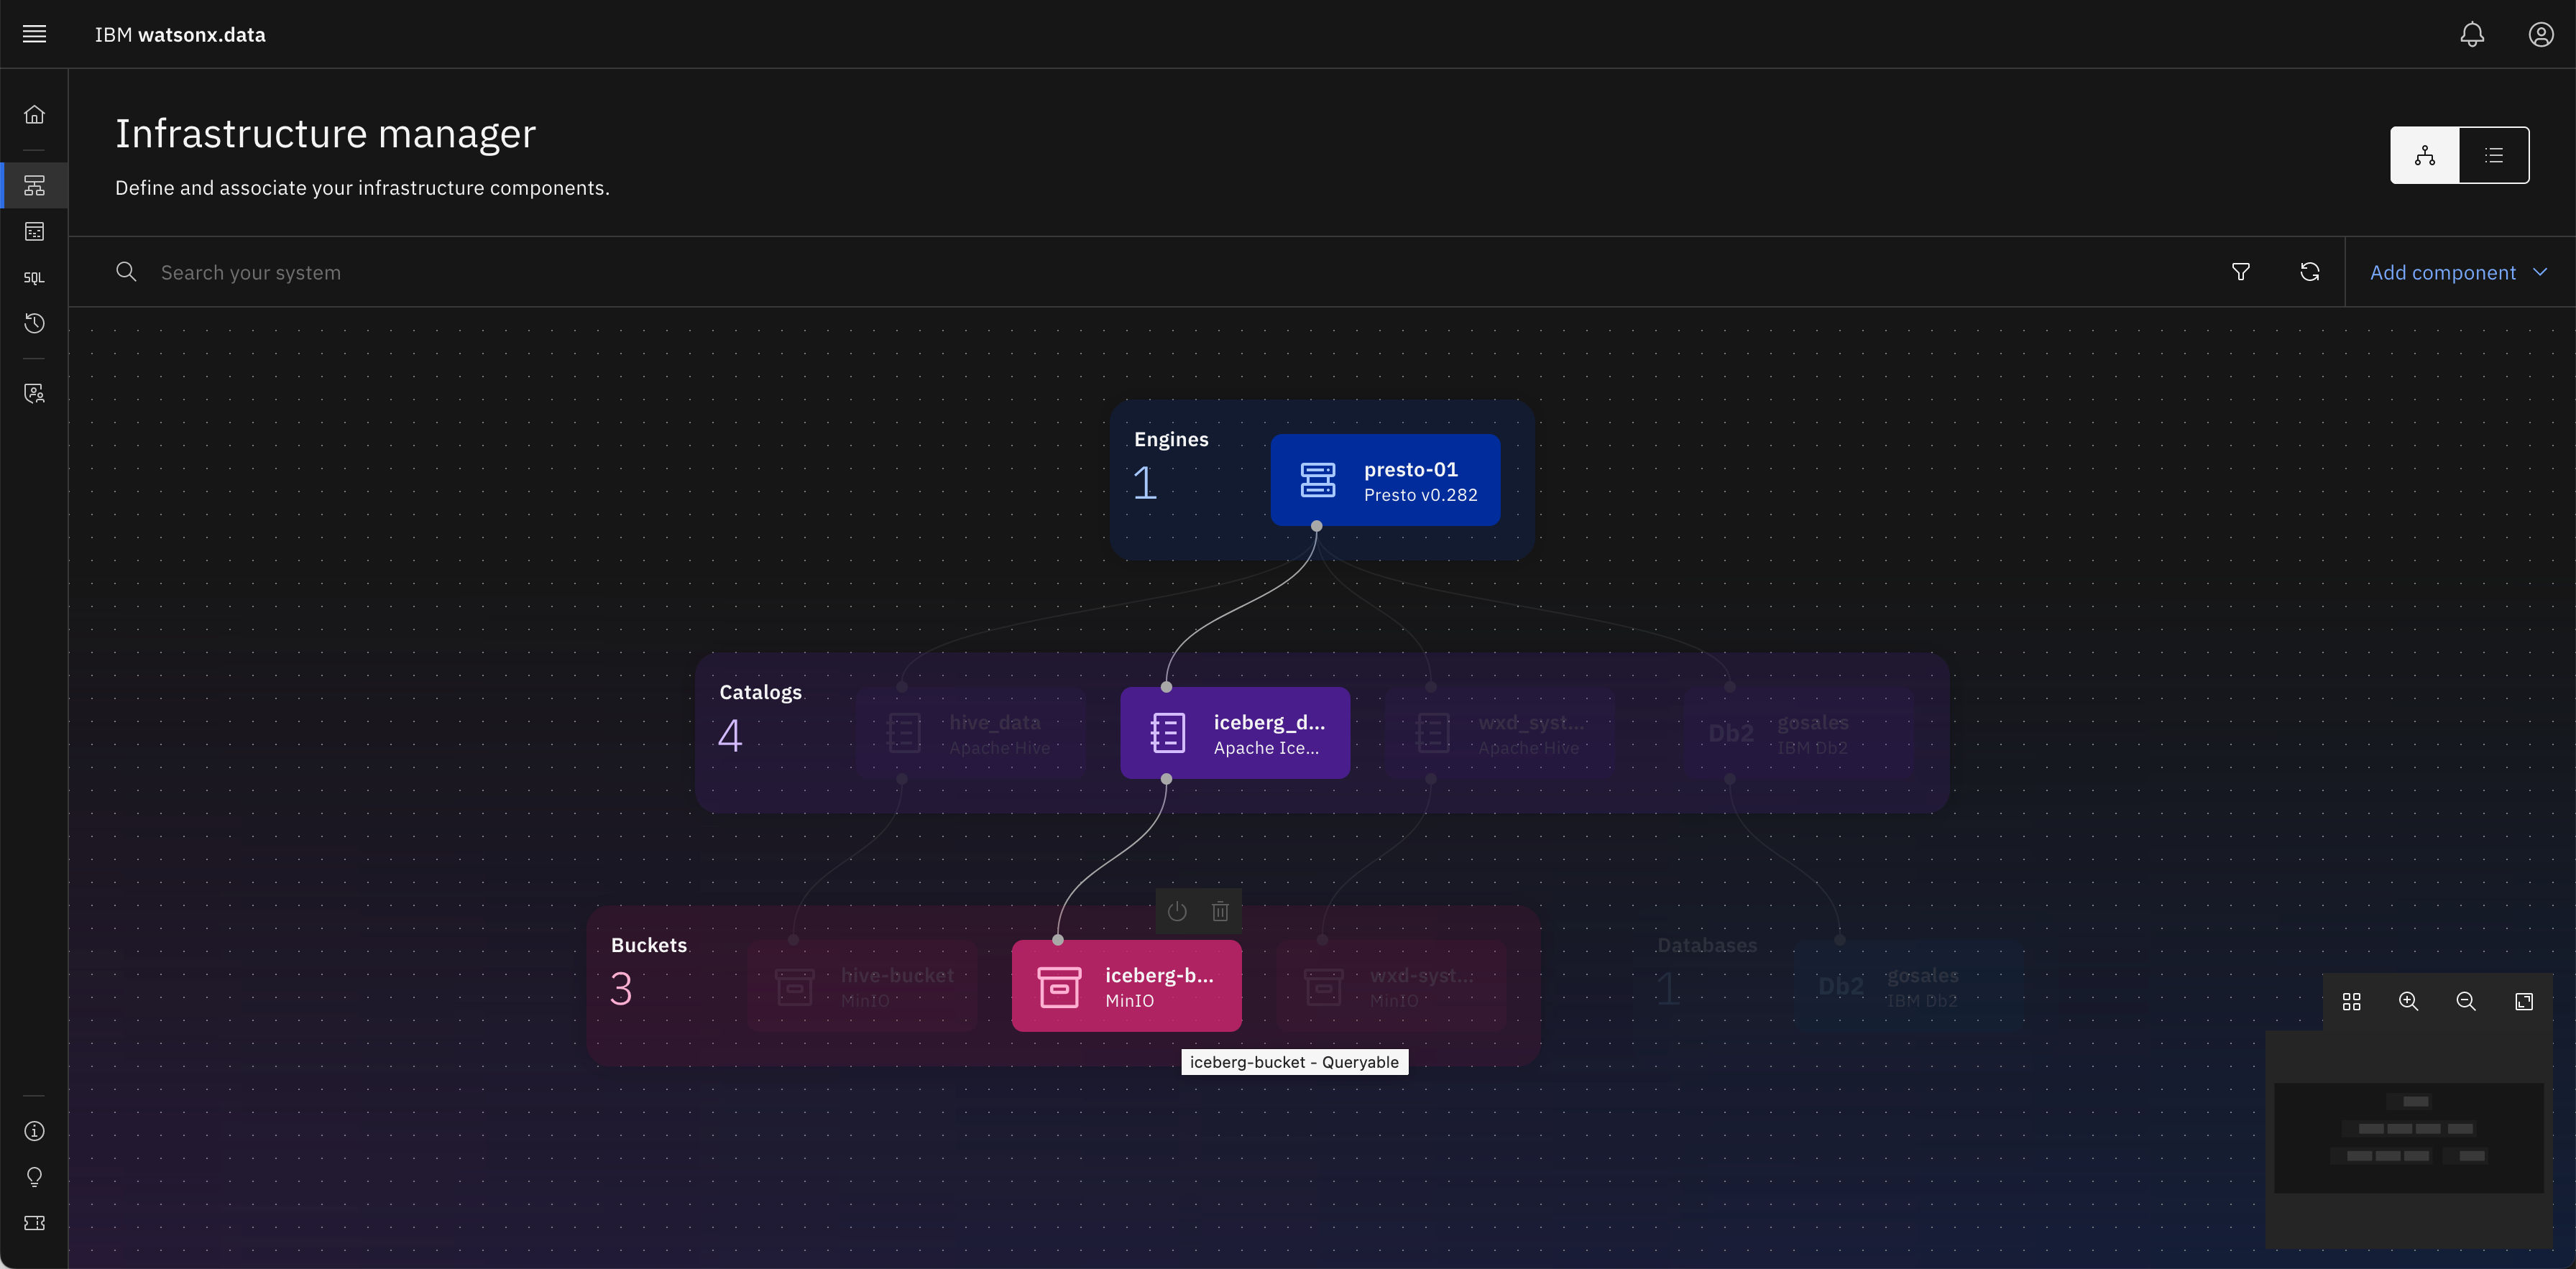This screenshot has width=2576, height=1269.
Task: Click the search magnifier icon
Action: (126, 272)
